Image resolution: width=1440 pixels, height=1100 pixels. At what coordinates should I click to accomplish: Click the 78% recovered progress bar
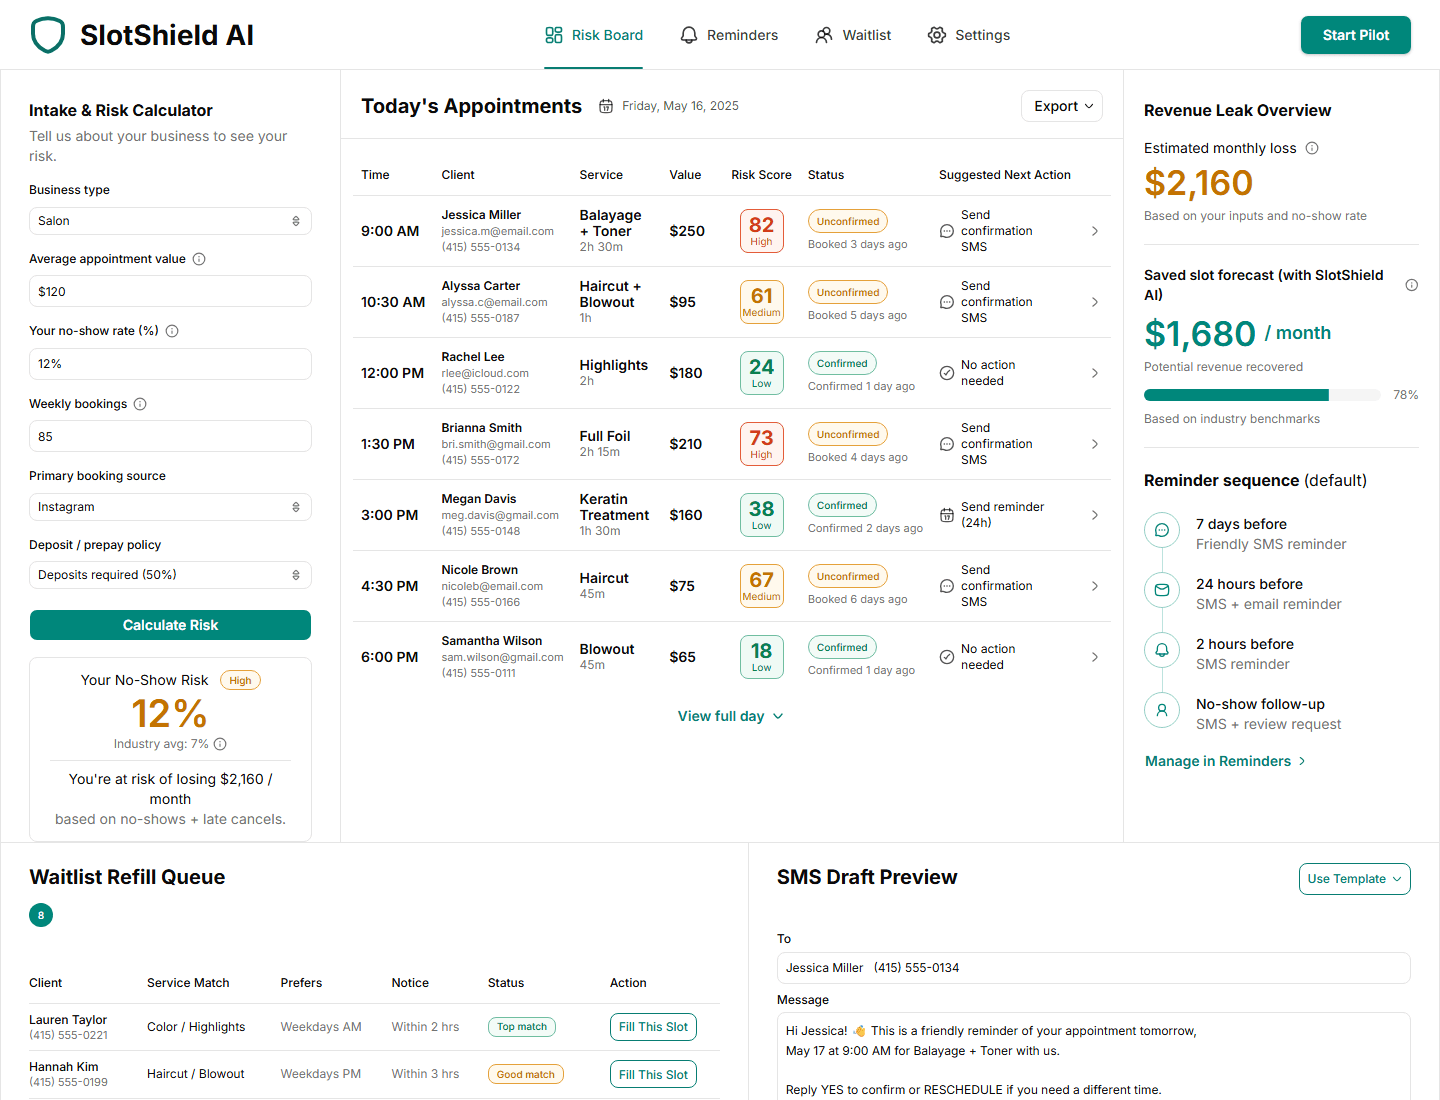[1262, 395]
